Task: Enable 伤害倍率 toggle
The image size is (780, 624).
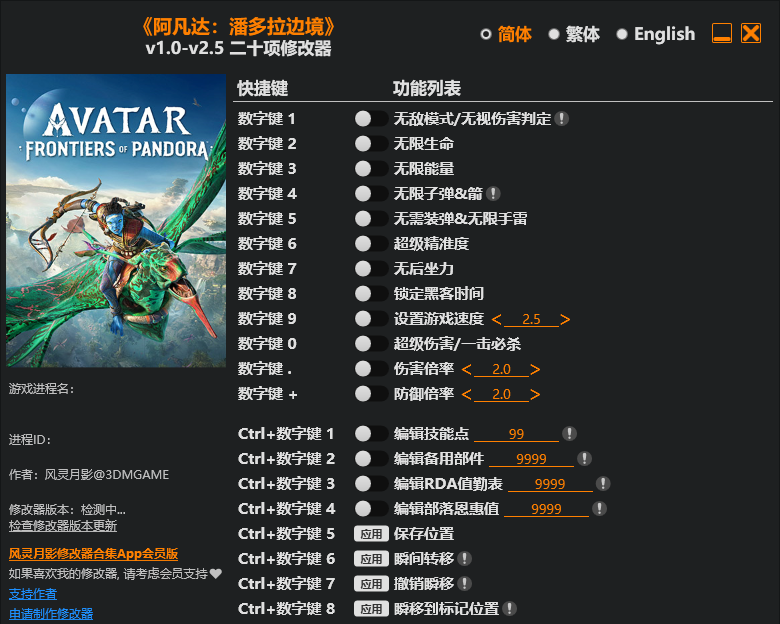Action: pyautogui.click(x=371, y=369)
